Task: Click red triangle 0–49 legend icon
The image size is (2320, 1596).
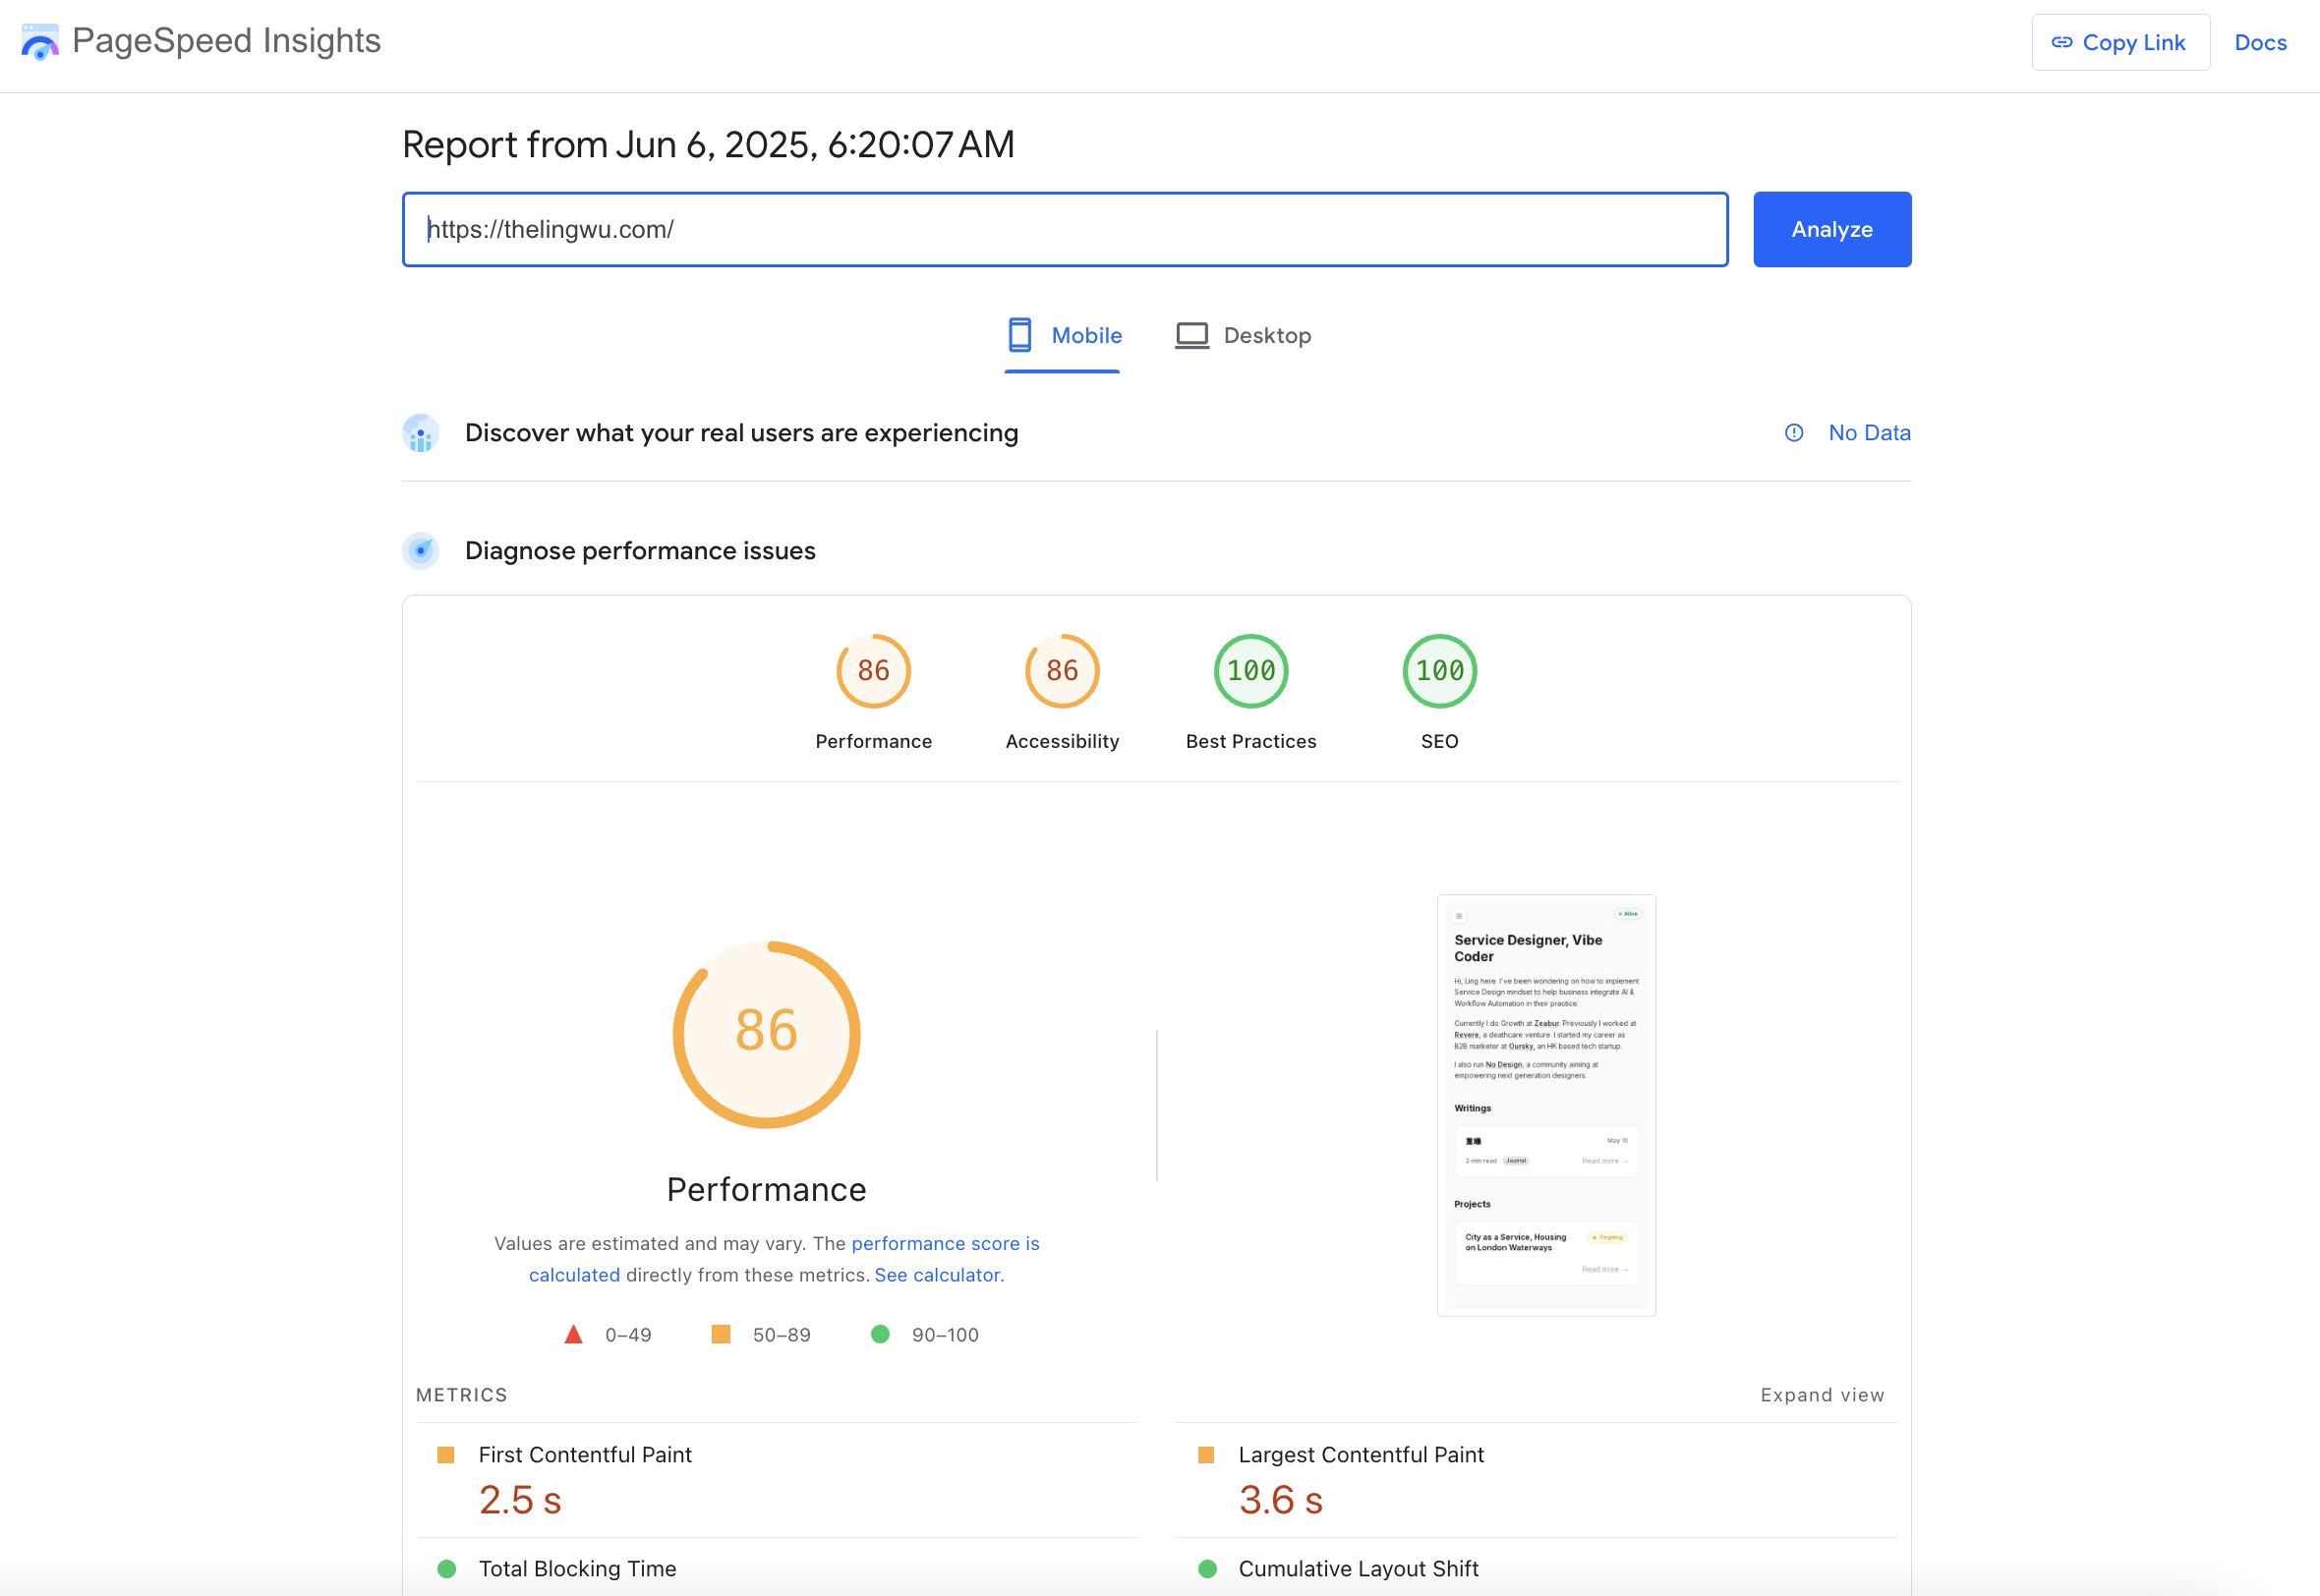Action: (573, 1335)
